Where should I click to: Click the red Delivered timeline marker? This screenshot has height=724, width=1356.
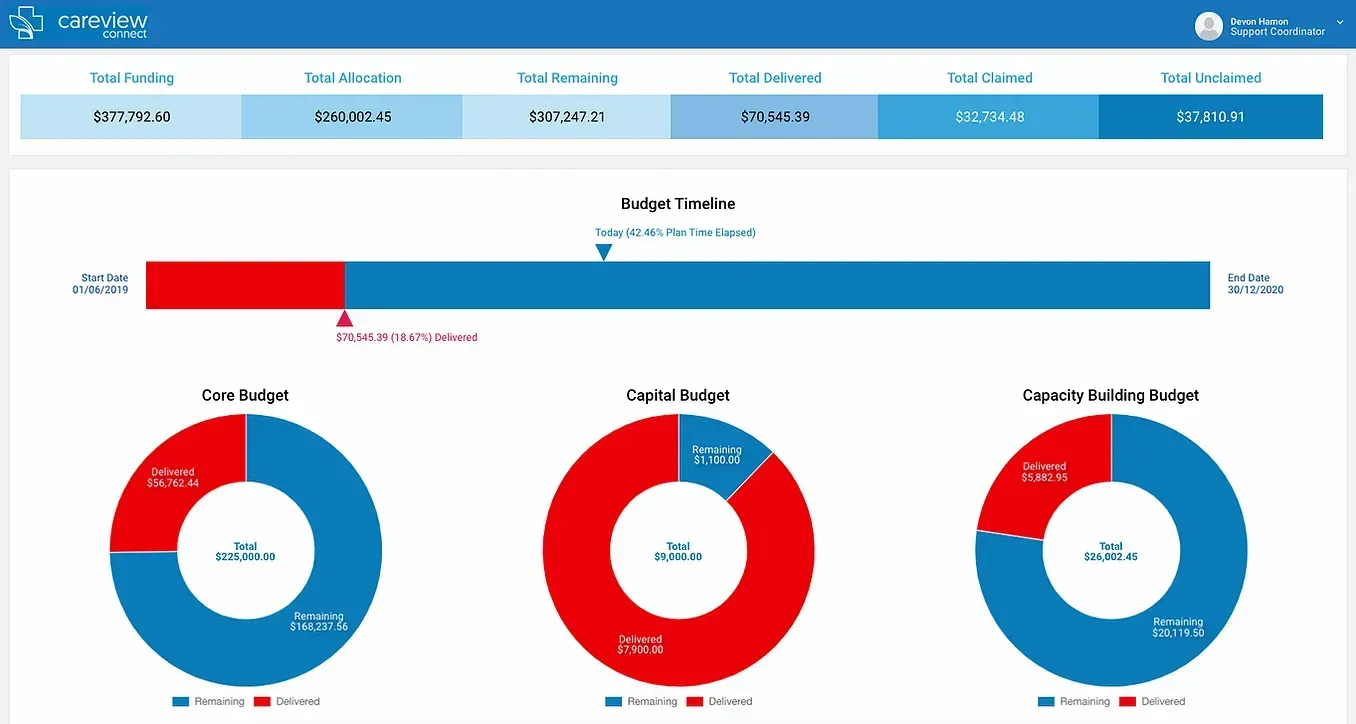(x=345, y=319)
